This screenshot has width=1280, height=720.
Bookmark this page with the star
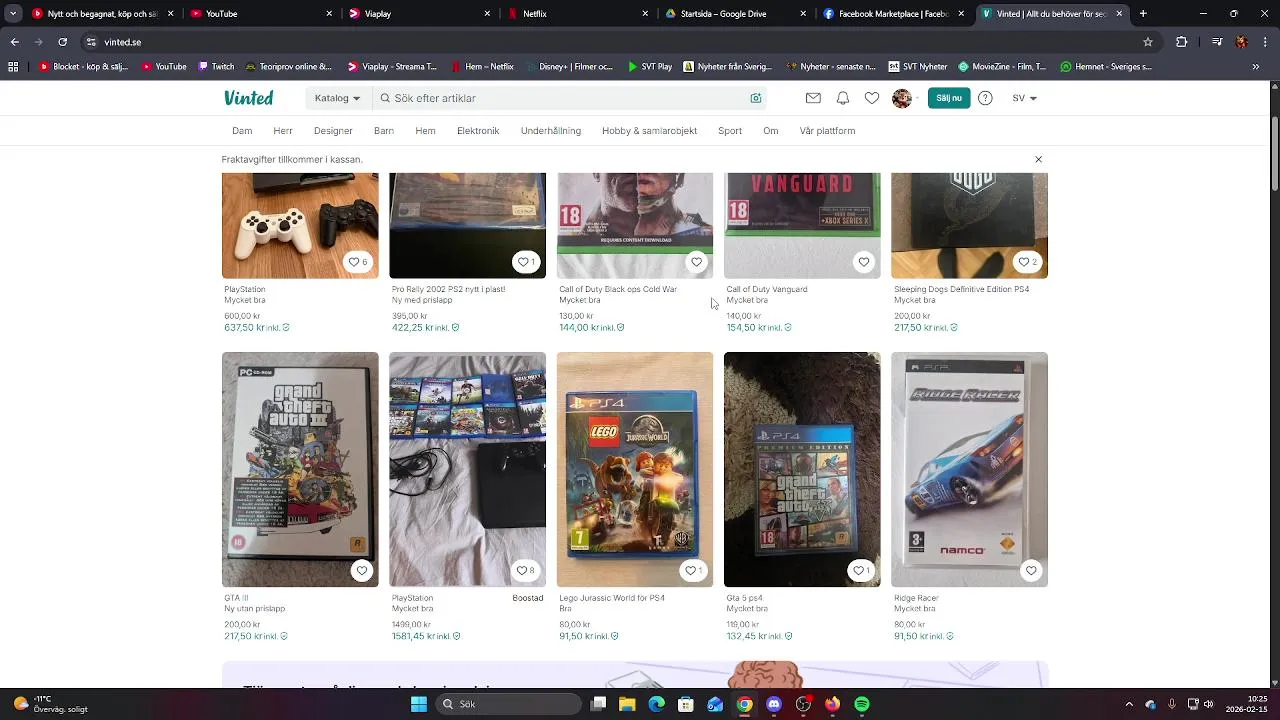click(1148, 42)
